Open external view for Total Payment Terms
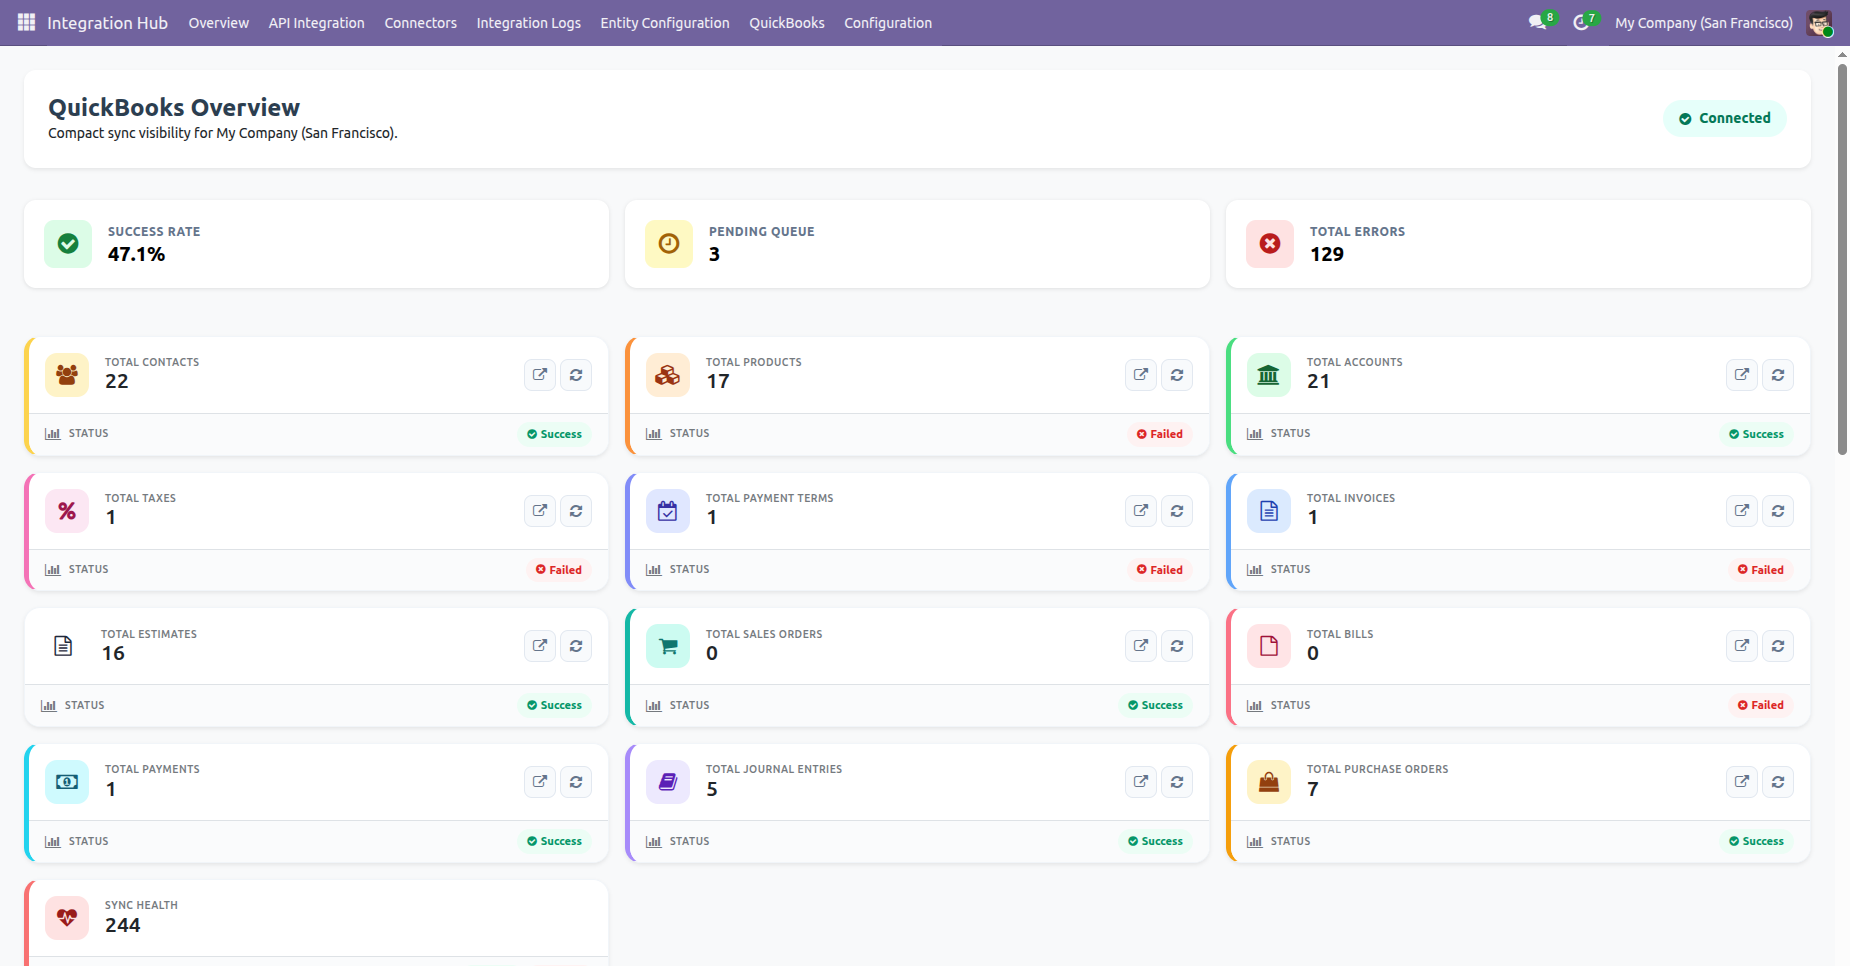Screen dimensions: 1850x966 [1141, 511]
